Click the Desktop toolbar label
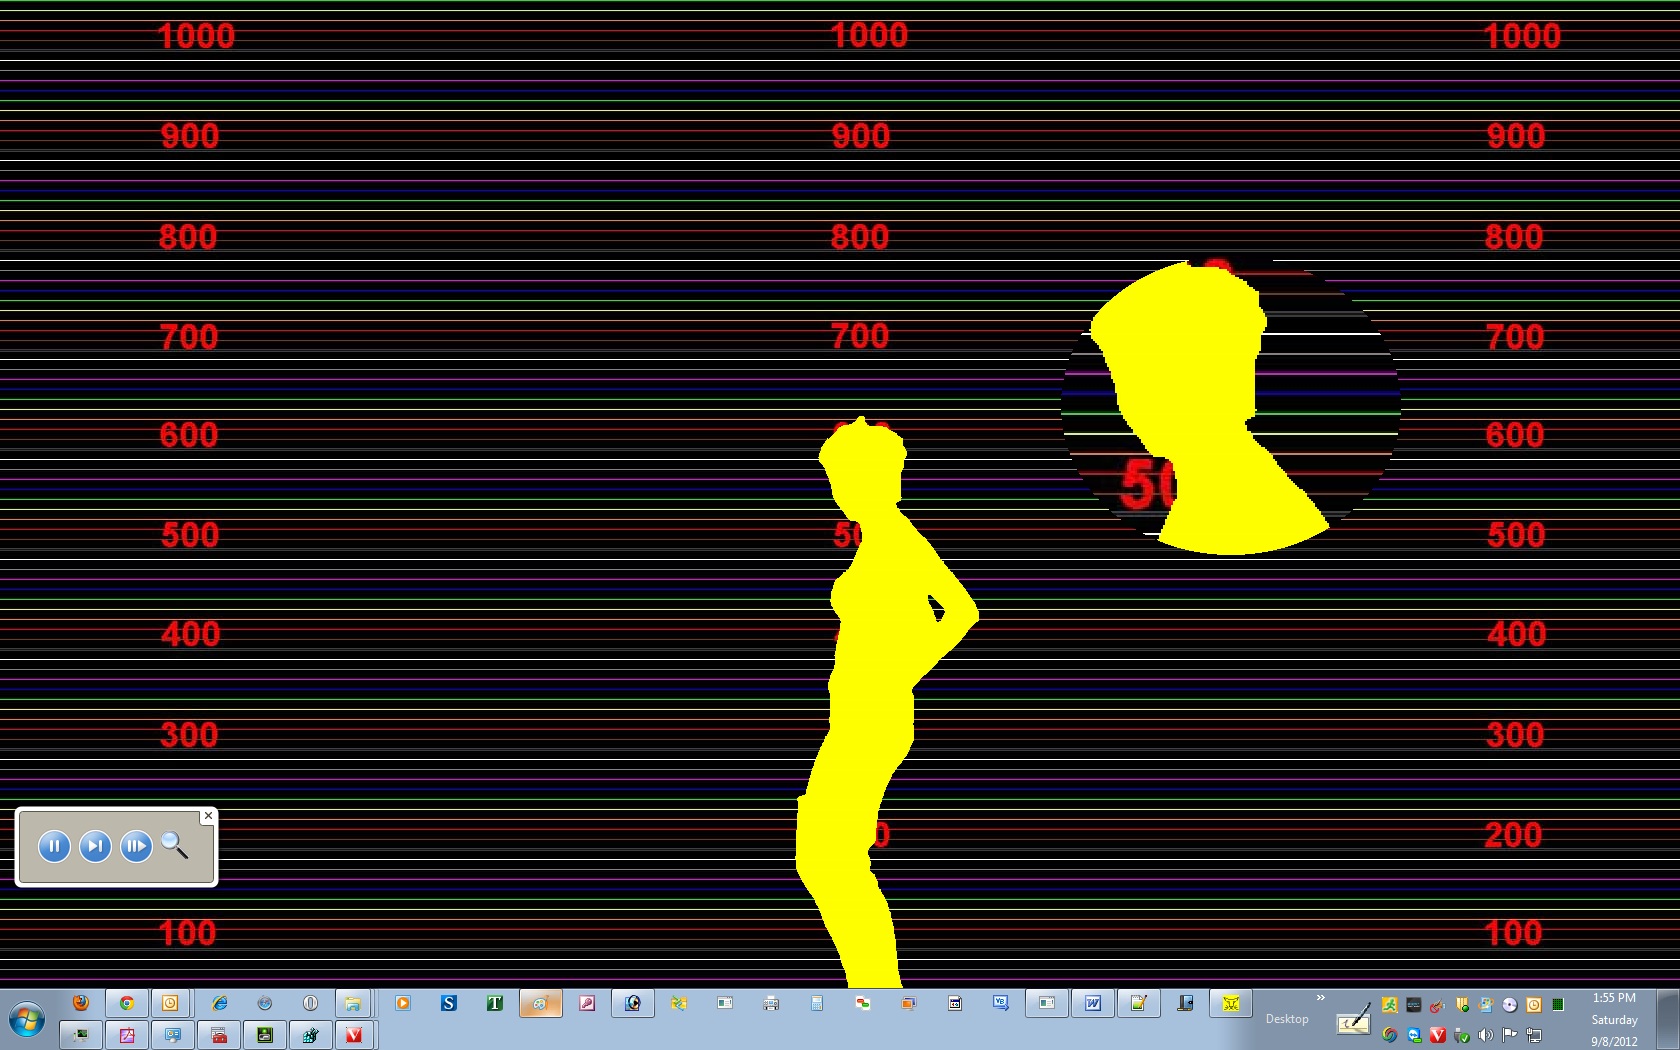The height and width of the screenshot is (1050, 1680). (1287, 1019)
